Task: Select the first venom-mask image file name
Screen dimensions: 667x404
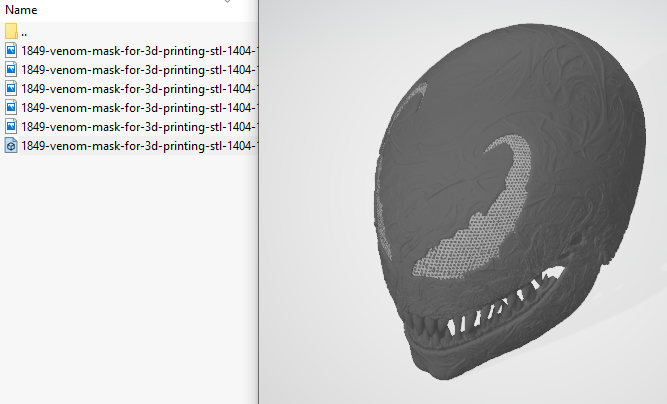Action: 139,51
